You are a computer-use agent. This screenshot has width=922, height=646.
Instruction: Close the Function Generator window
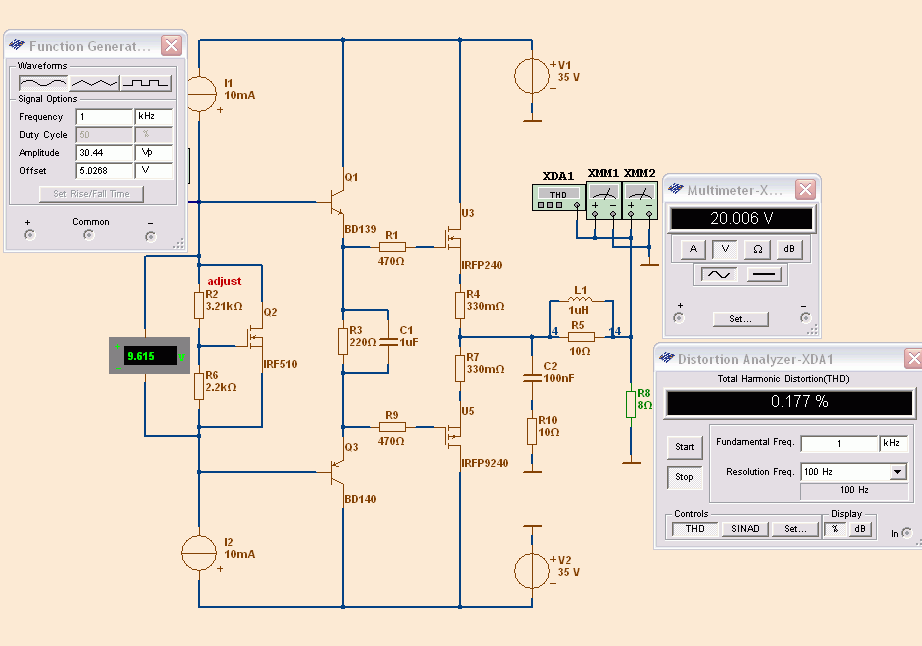point(171,45)
